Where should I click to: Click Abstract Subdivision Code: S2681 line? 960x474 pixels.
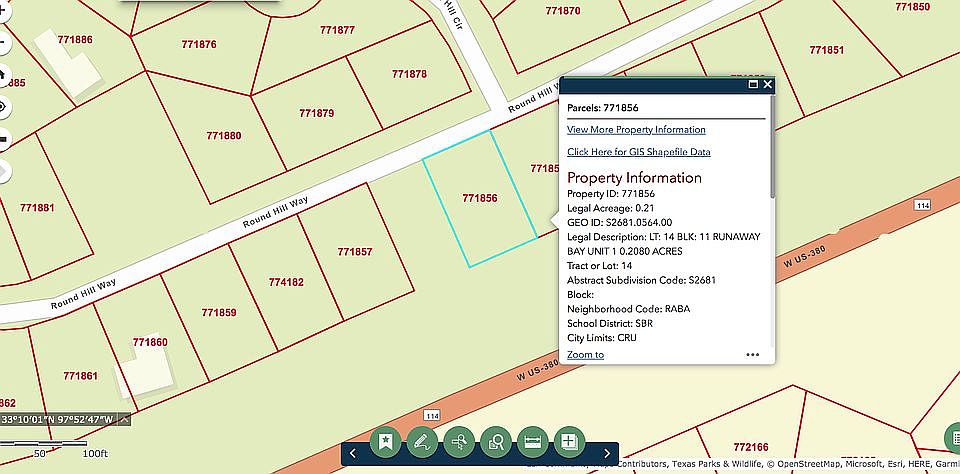click(641, 280)
